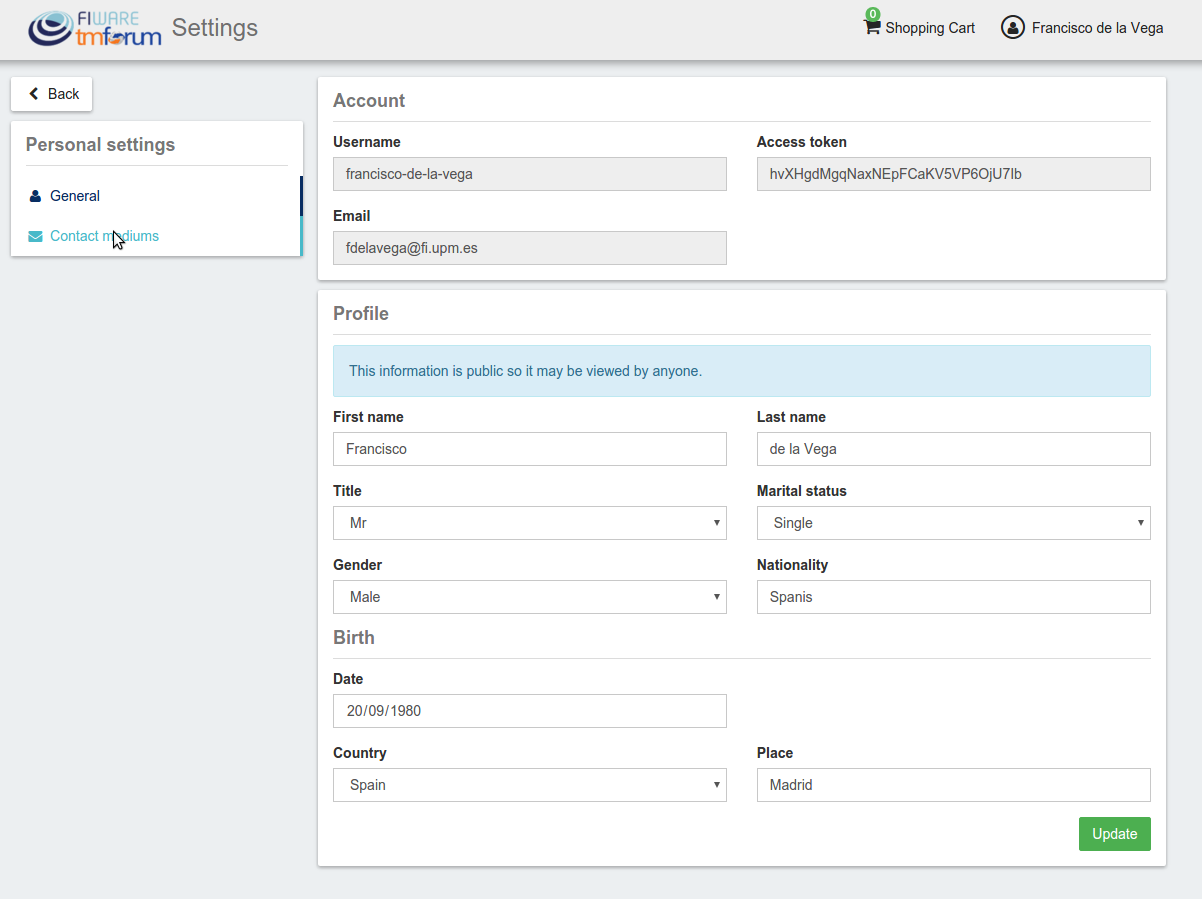The height and width of the screenshot is (899, 1202).
Task: Click the public information notice text
Action: (526, 371)
